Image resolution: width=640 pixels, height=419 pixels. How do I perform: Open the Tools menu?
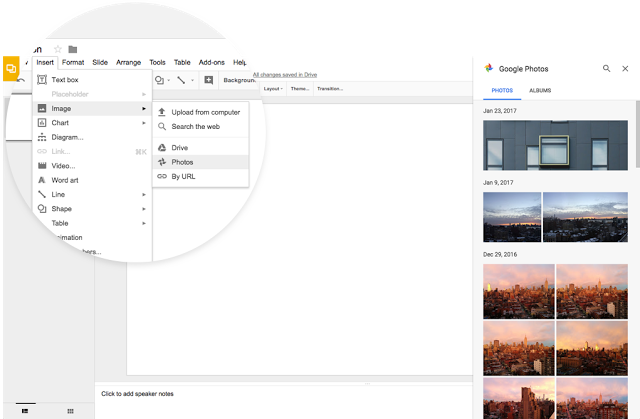click(157, 62)
